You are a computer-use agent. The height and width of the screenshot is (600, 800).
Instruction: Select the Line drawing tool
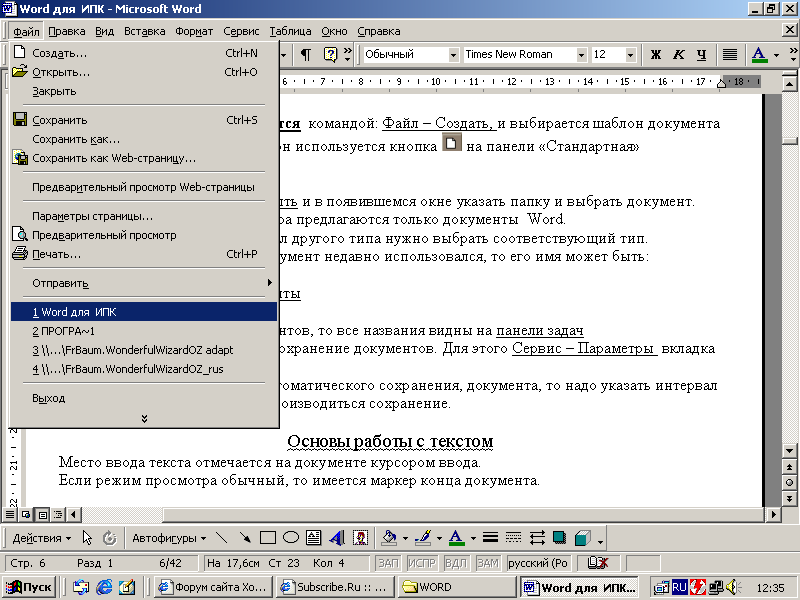click(221, 538)
